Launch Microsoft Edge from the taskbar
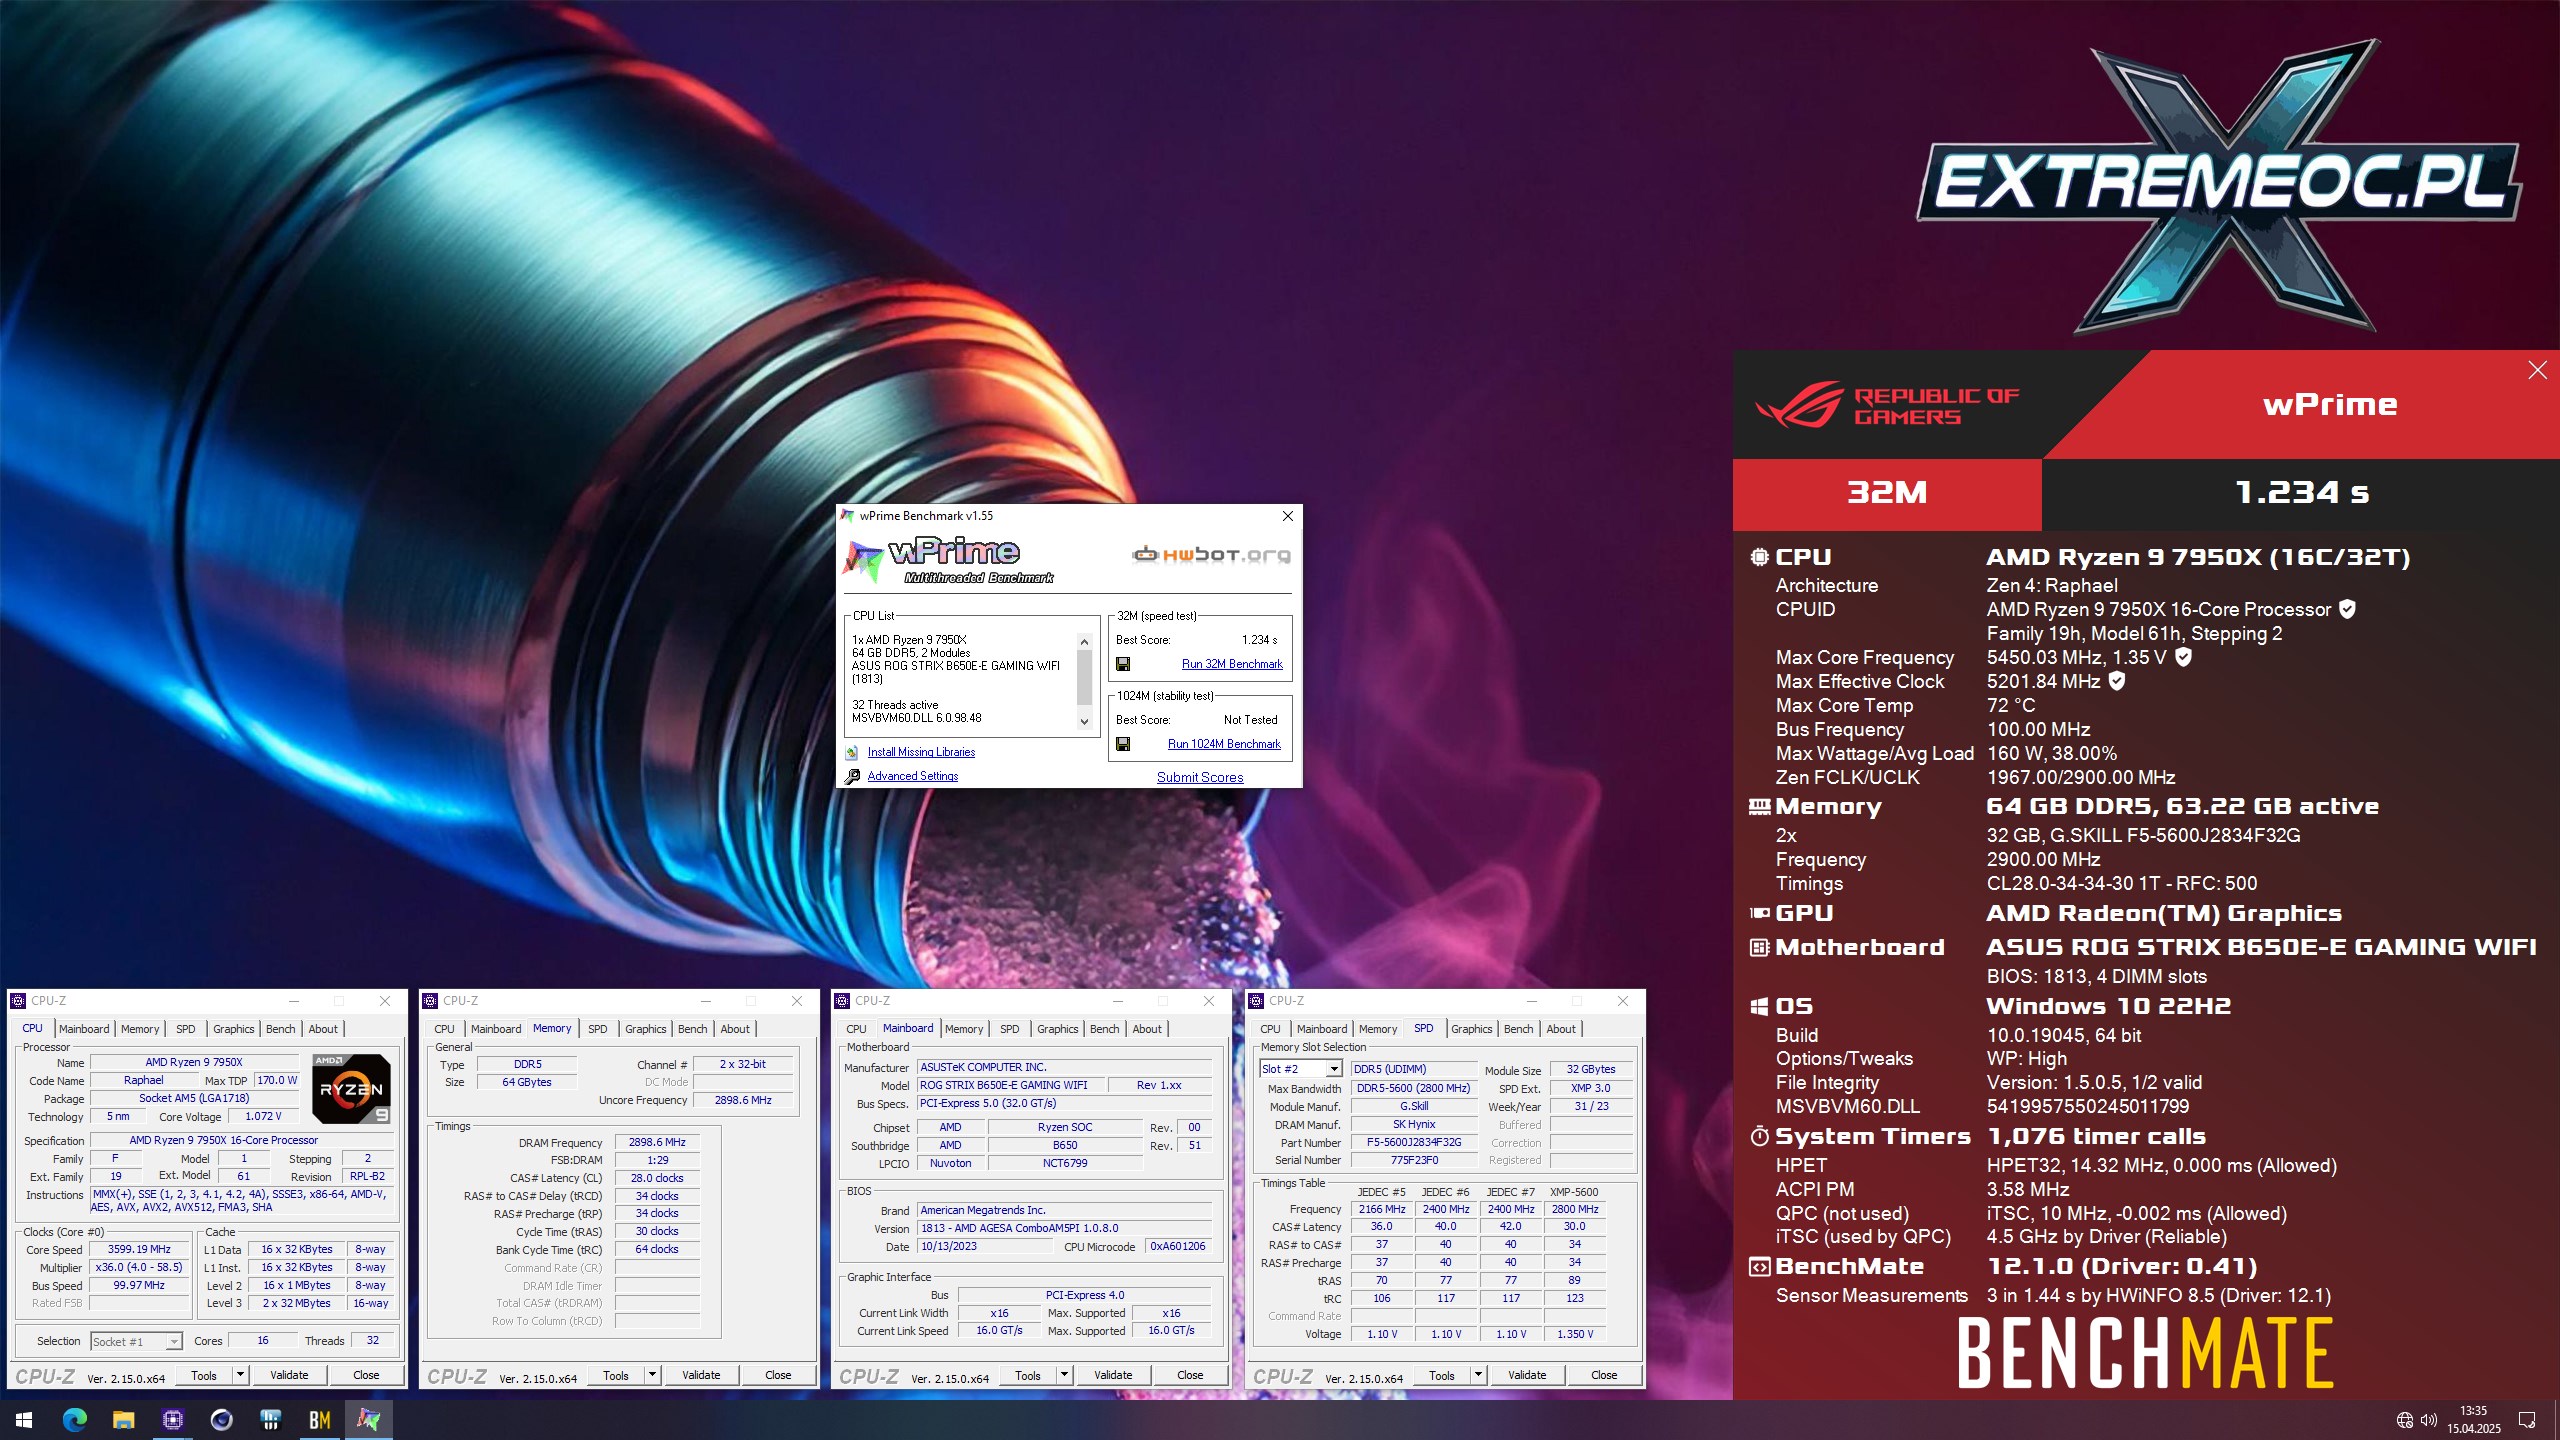Image resolution: width=2560 pixels, height=1440 pixels. pos(74,1420)
